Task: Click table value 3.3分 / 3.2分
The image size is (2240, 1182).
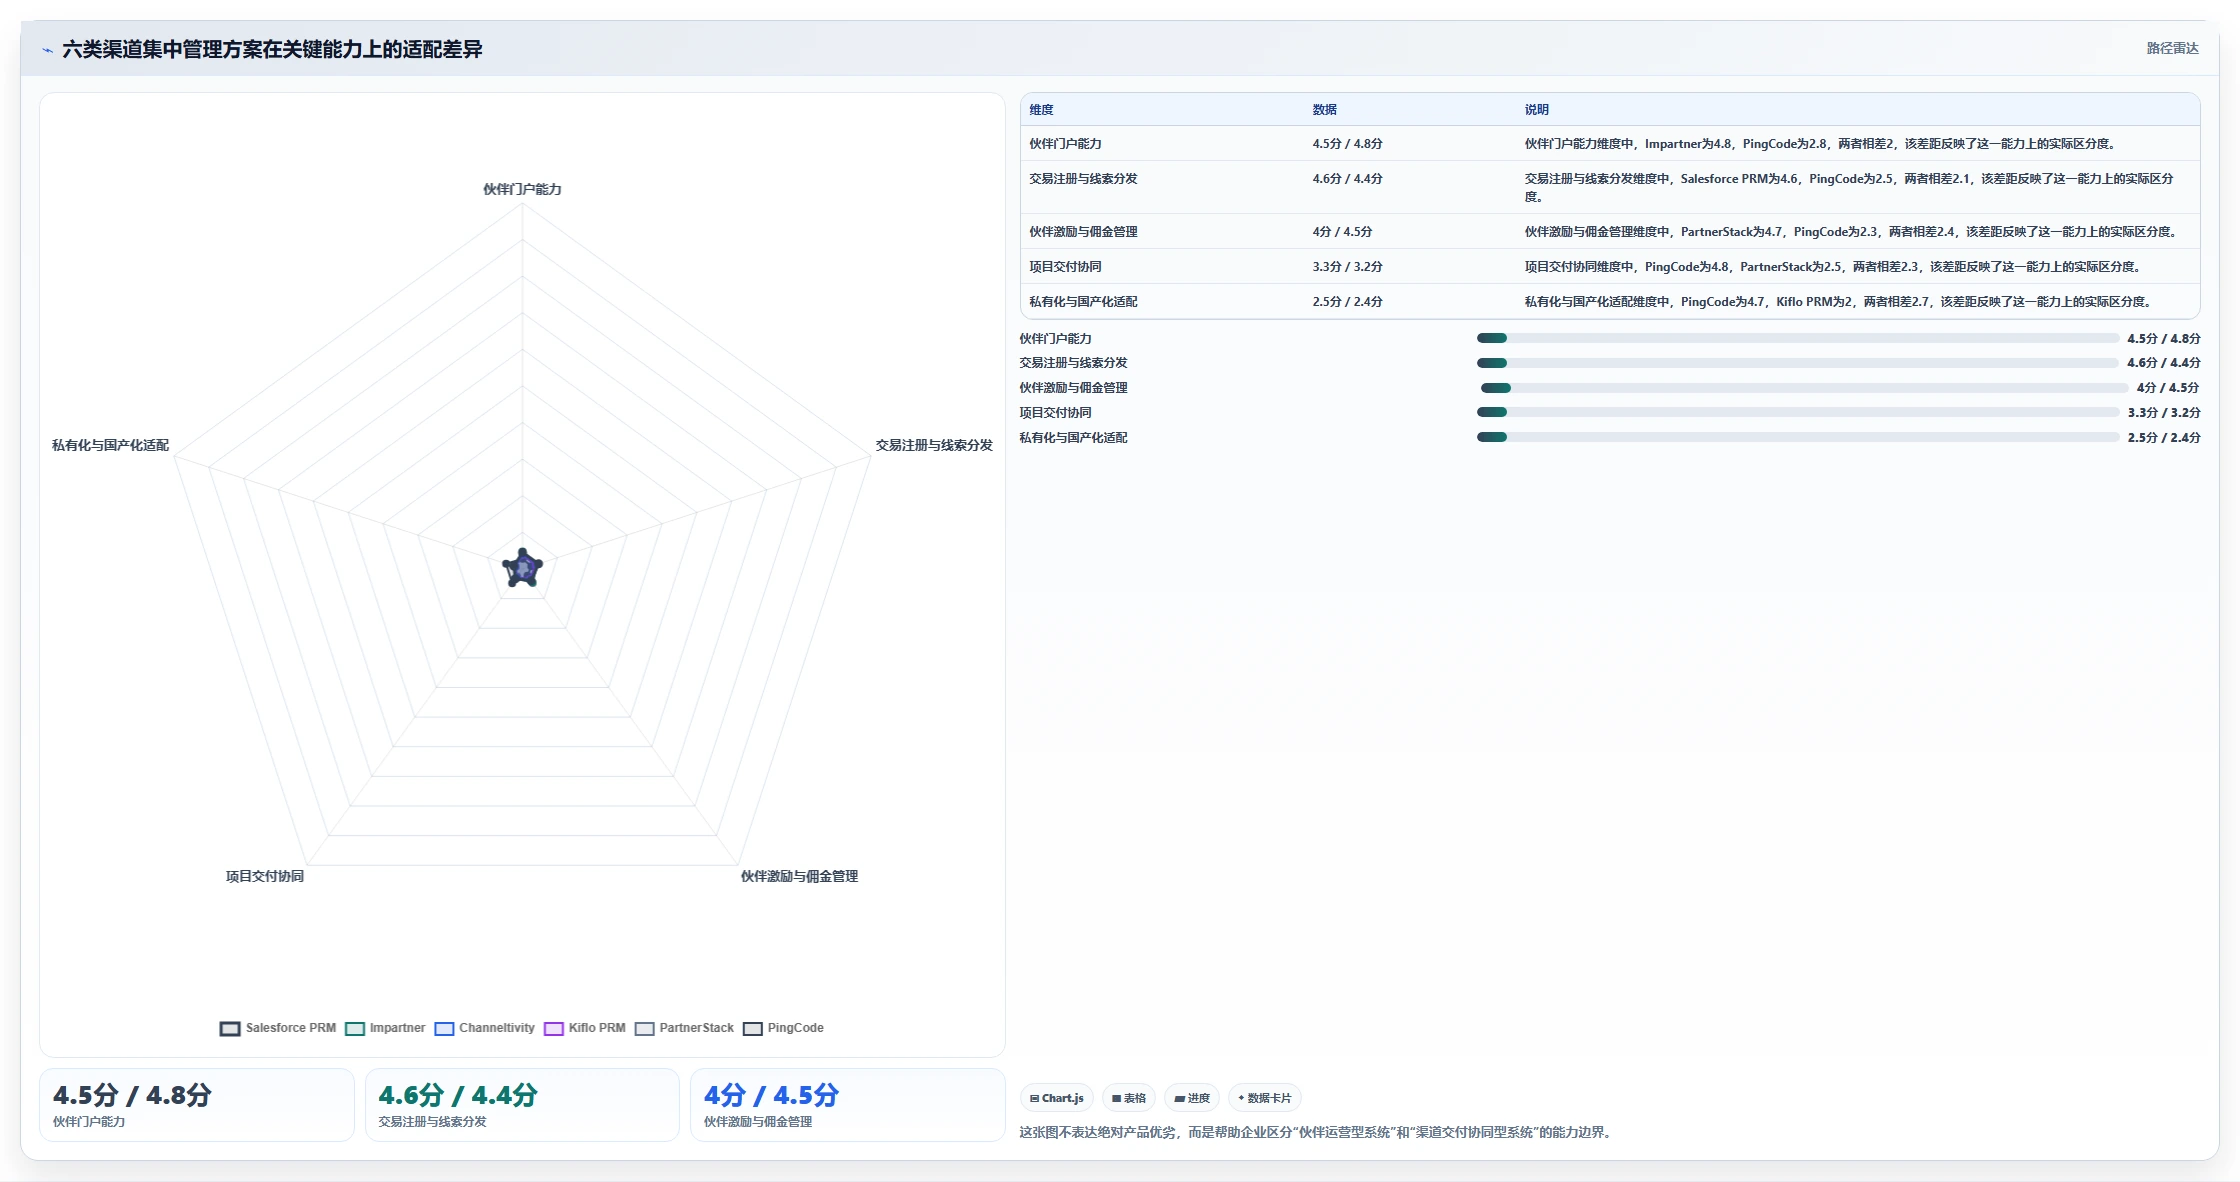Action: (1348, 267)
